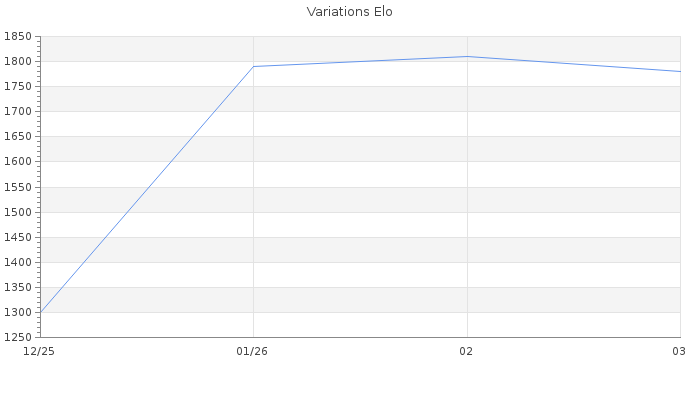Click the line's data point at 01/26
Viewport: 700px width, 400px height.
click(x=253, y=67)
